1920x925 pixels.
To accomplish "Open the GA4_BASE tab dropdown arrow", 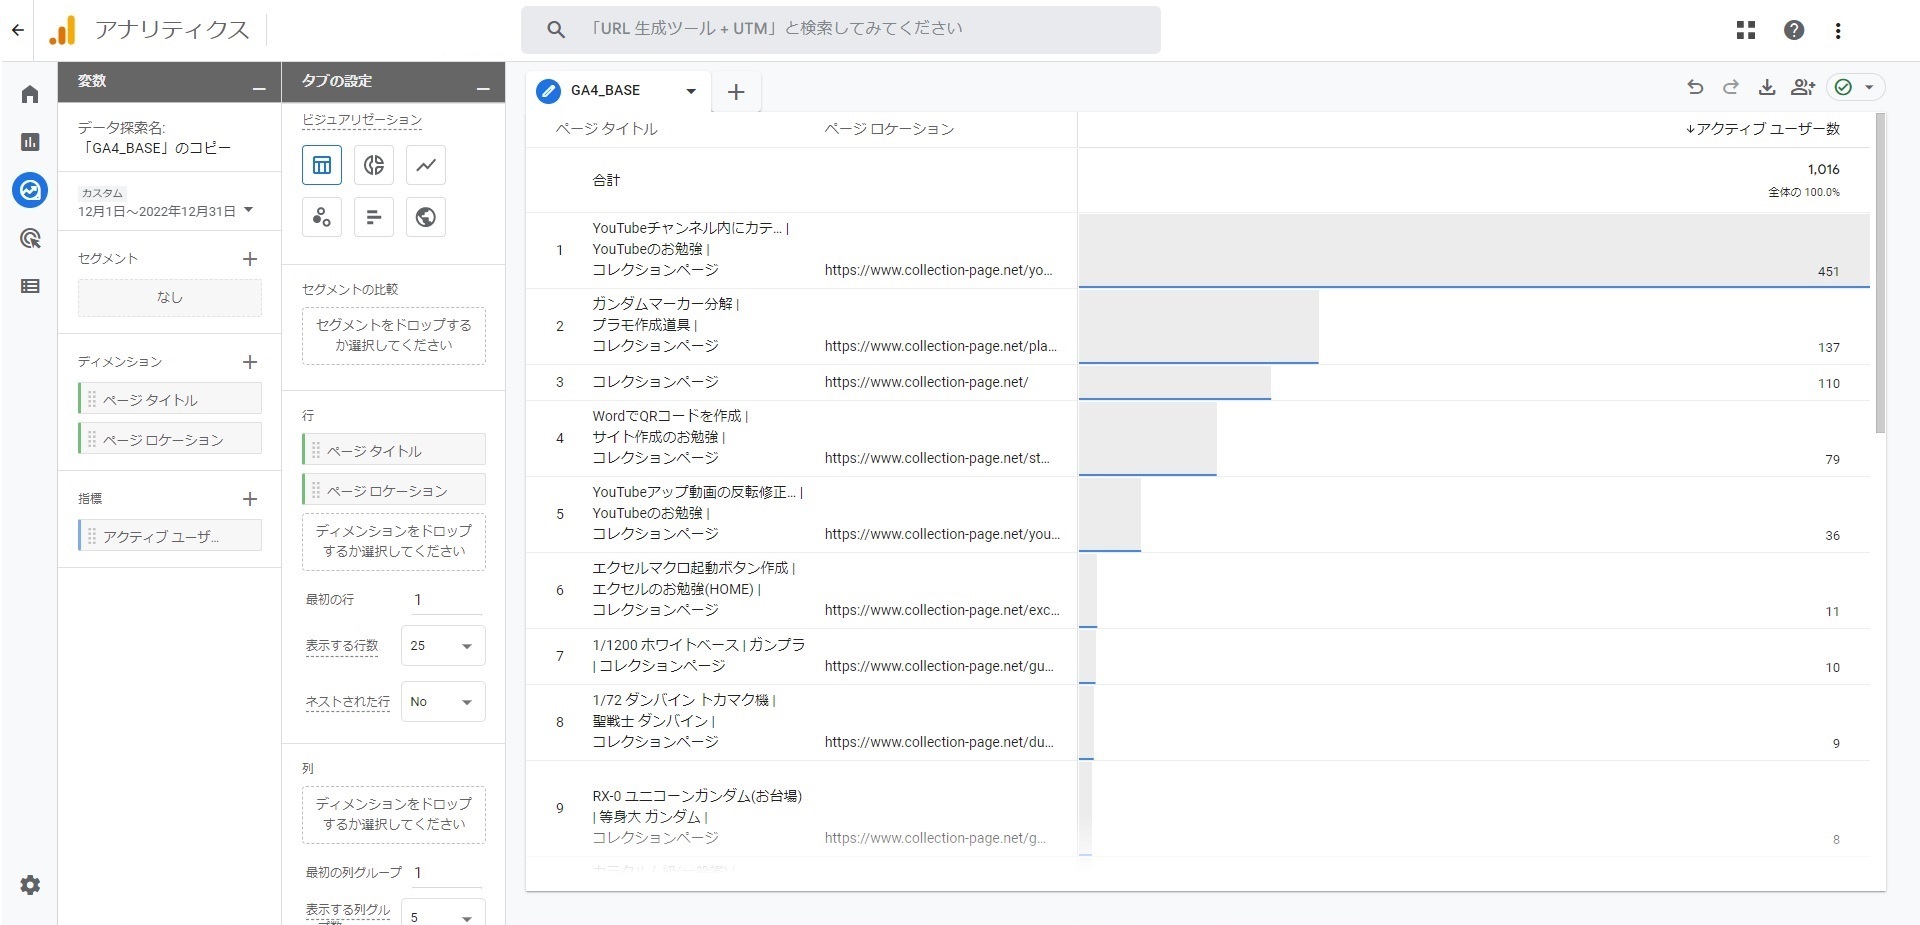I will [x=690, y=91].
